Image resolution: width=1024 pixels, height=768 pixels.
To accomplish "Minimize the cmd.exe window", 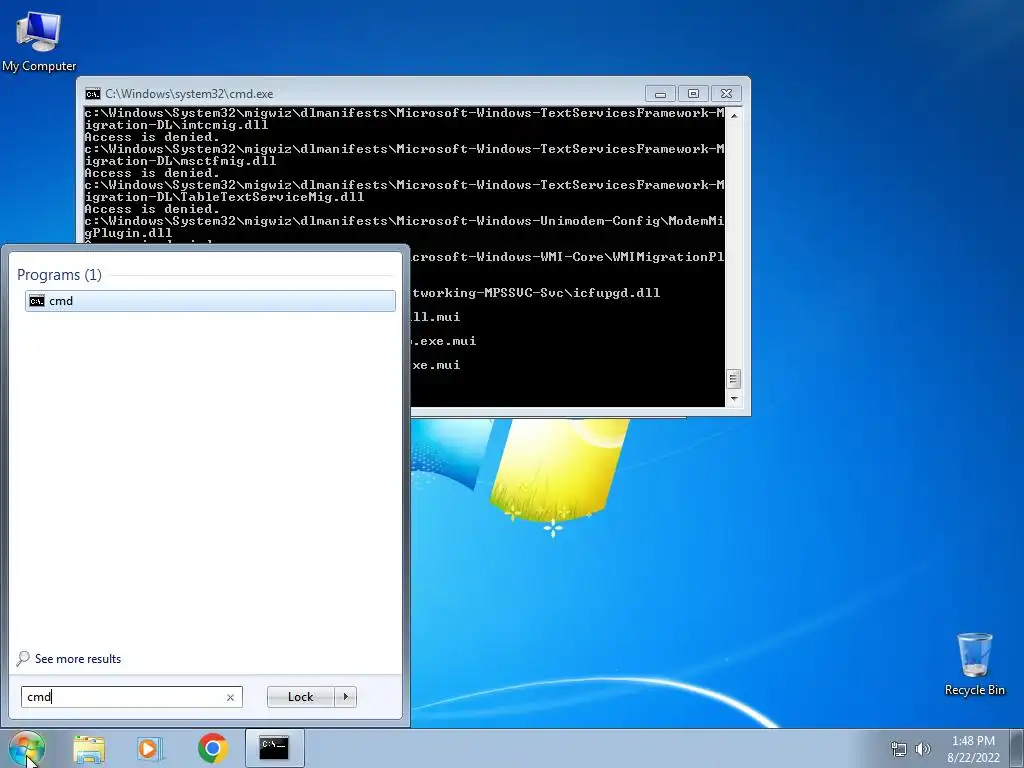I will [x=660, y=94].
